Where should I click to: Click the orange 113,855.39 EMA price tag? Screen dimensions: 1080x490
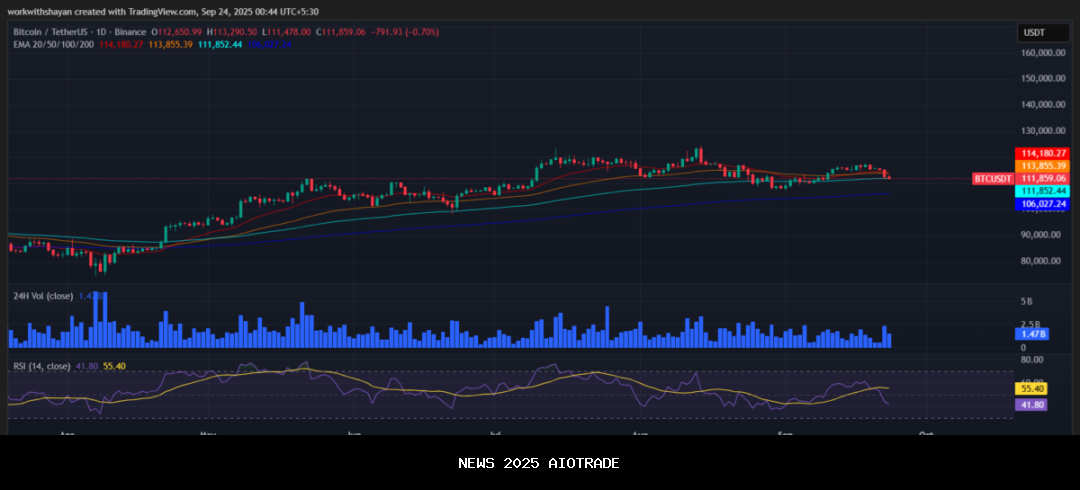1042,166
